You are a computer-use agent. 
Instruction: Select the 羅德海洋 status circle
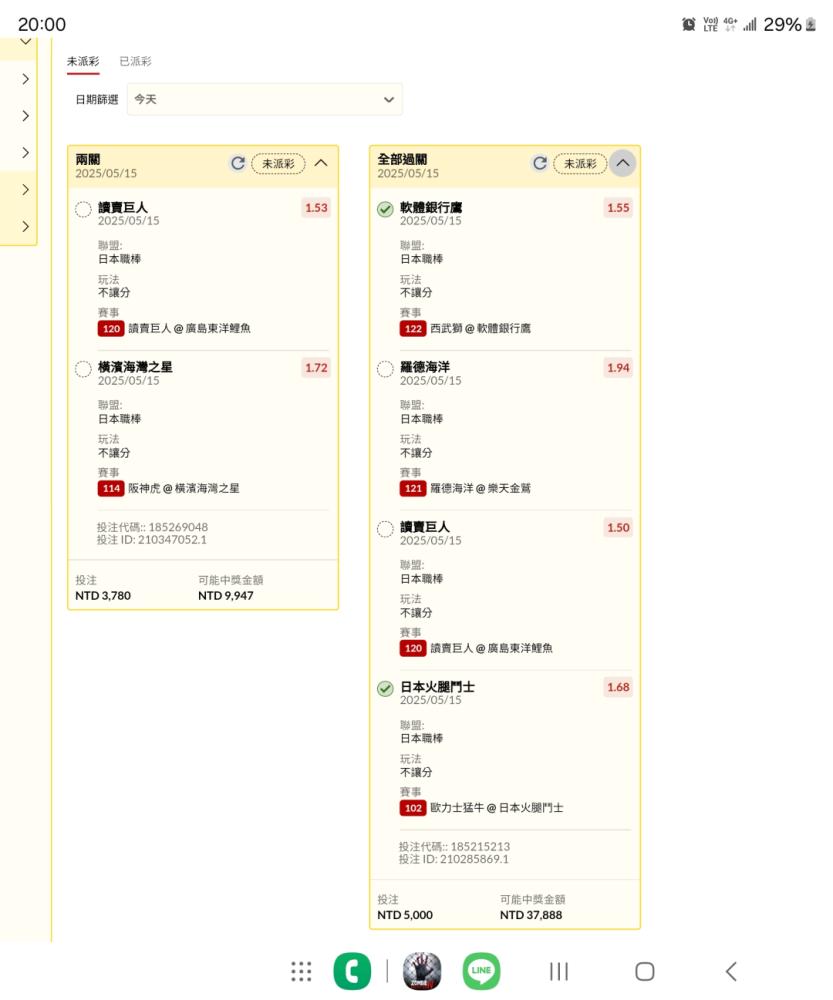385,369
